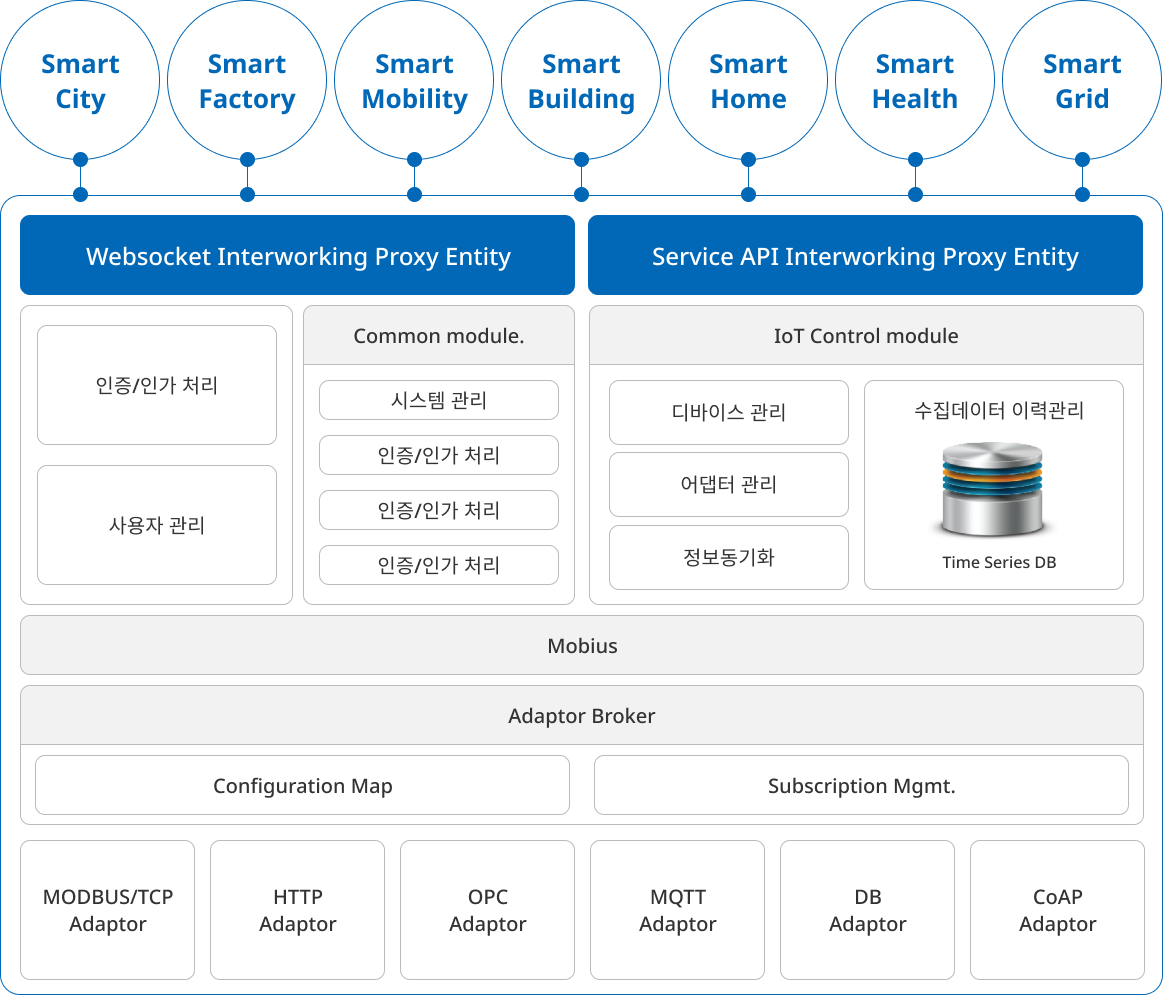Screen dimensions: 1163x995
Task: Select the MQTT Adaptor block
Action: (x=677, y=910)
